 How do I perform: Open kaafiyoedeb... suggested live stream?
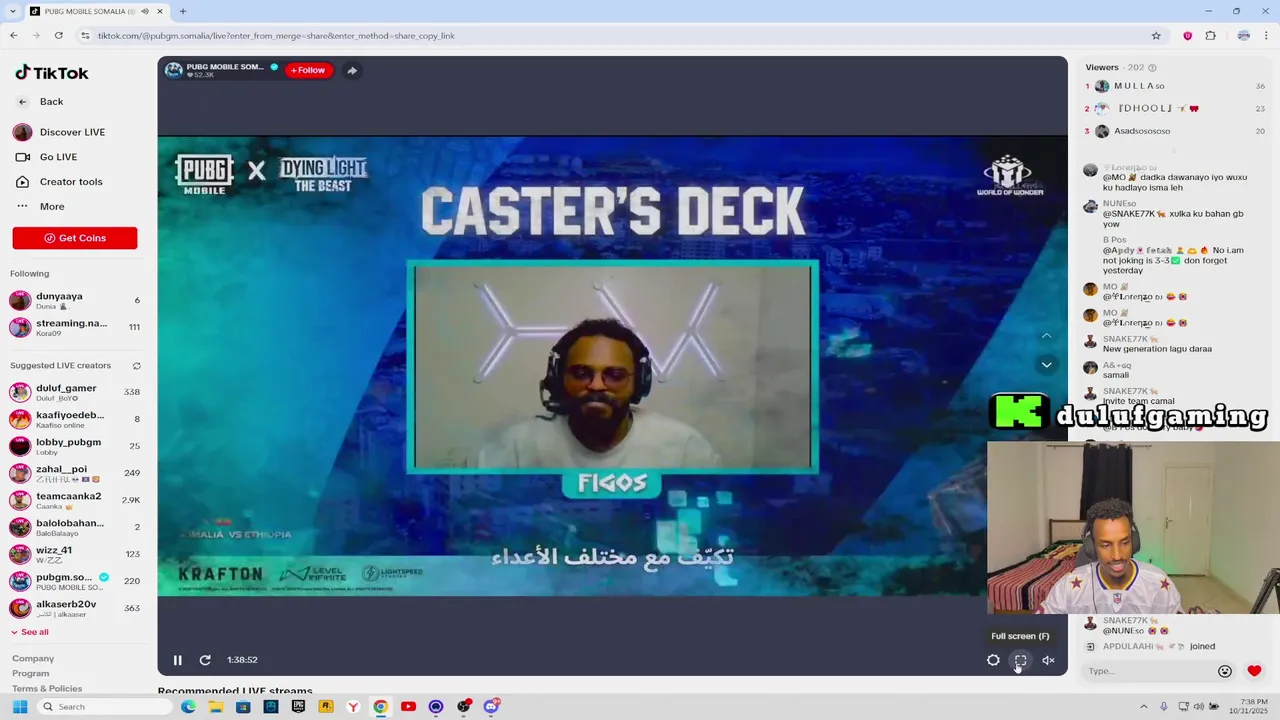click(75, 419)
